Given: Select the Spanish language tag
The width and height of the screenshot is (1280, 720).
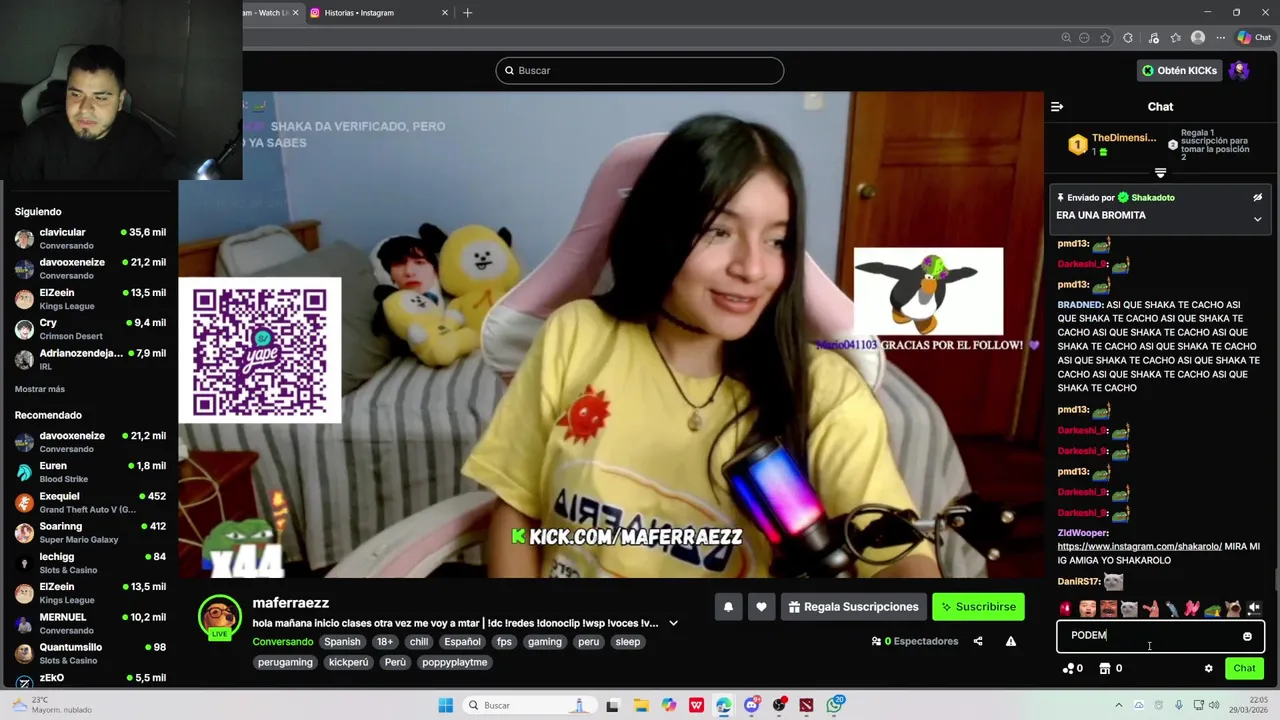Looking at the screenshot, I should (342, 642).
